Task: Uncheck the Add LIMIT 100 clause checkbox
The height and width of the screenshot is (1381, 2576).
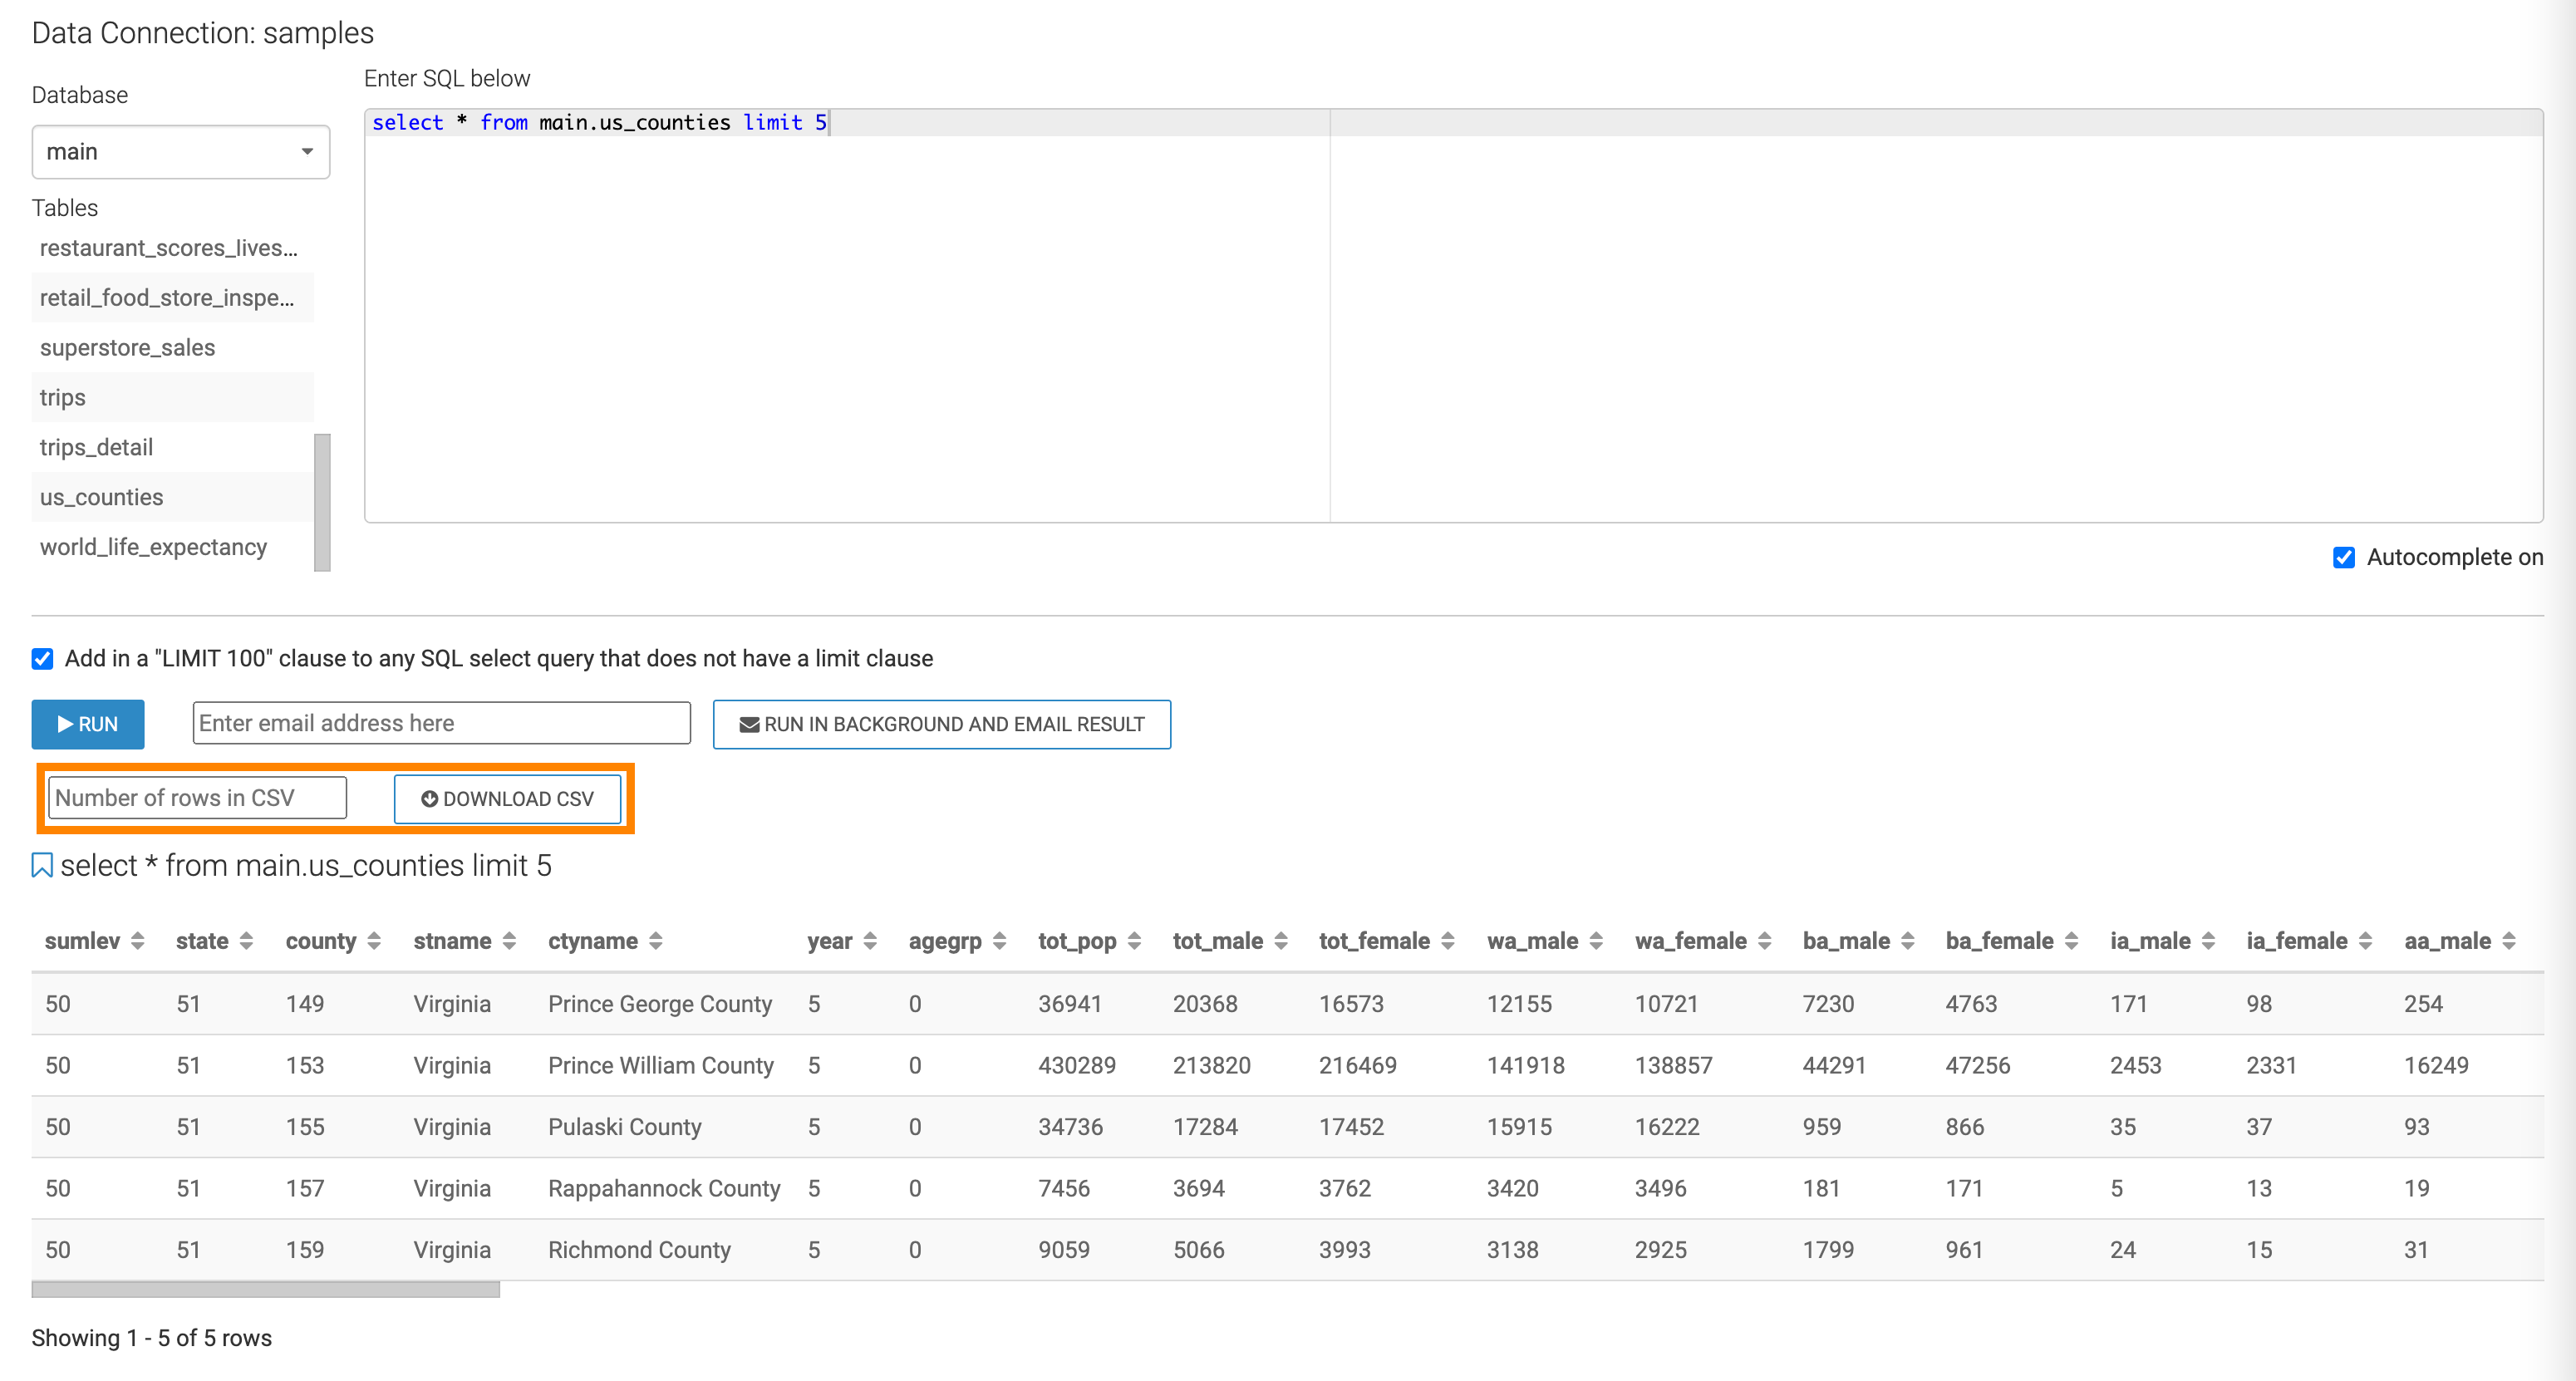Action: pos(42,659)
